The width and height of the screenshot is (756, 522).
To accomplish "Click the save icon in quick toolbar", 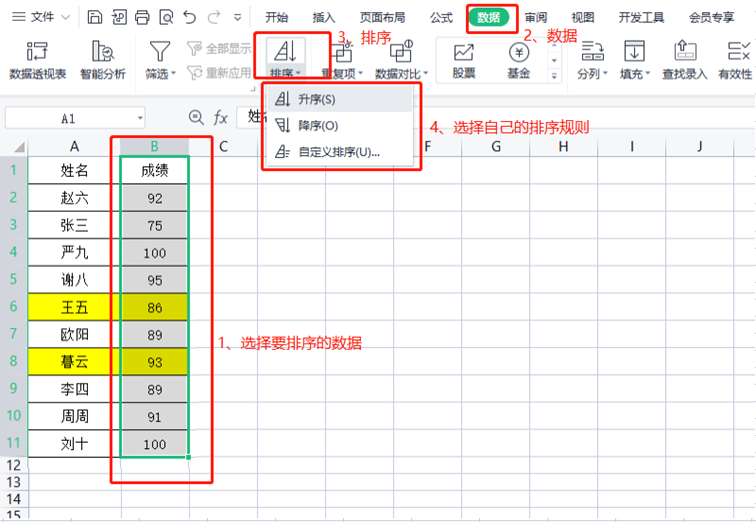I will click(x=94, y=18).
